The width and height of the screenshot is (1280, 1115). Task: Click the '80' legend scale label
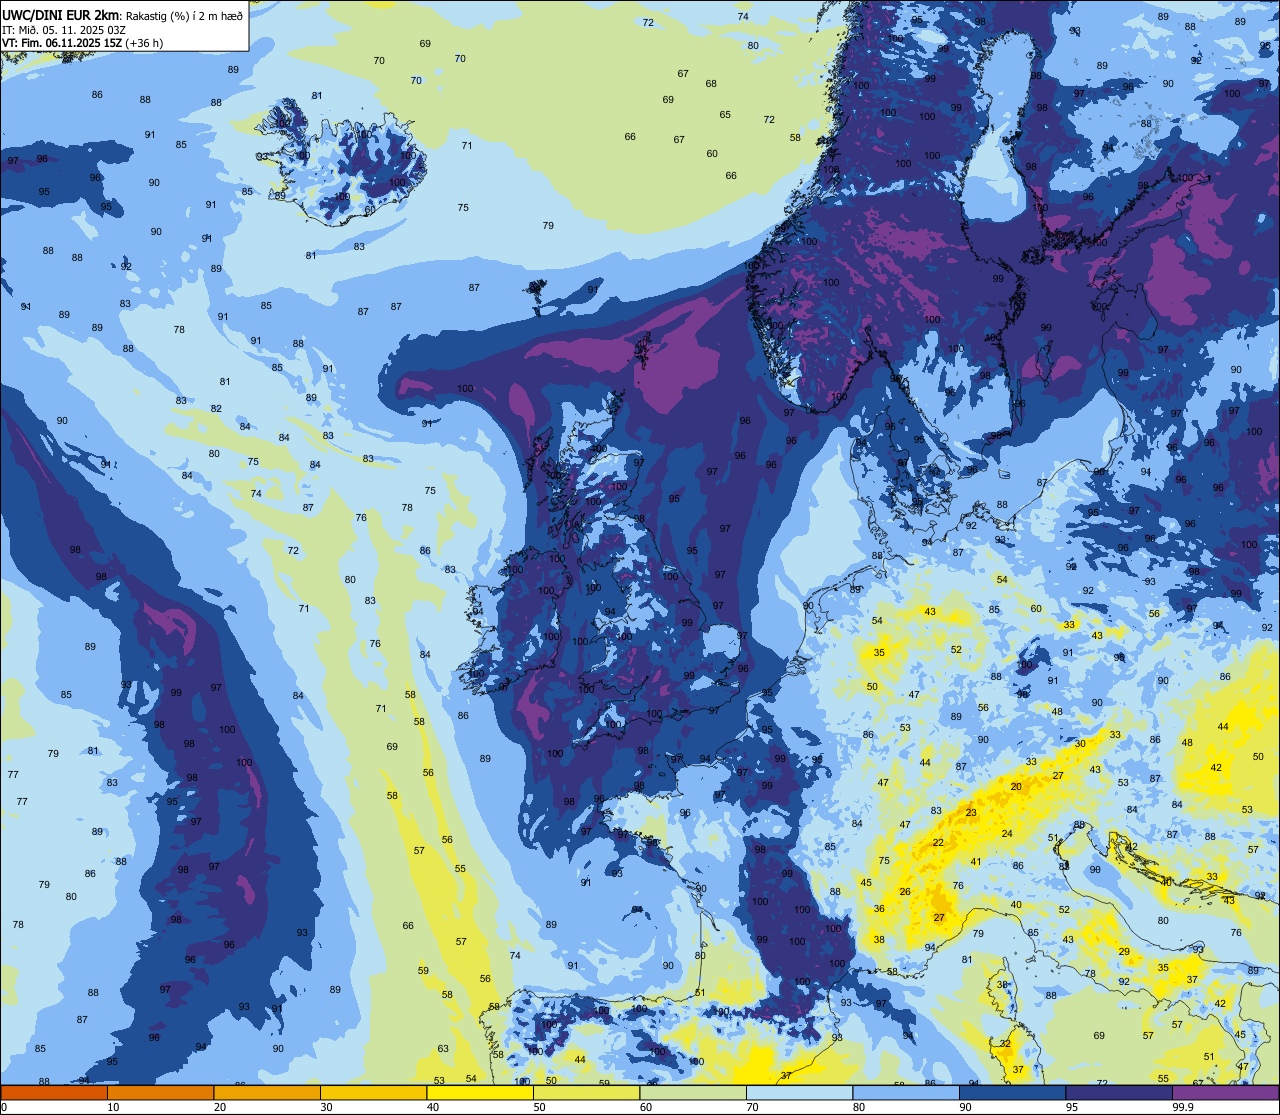859,1107
